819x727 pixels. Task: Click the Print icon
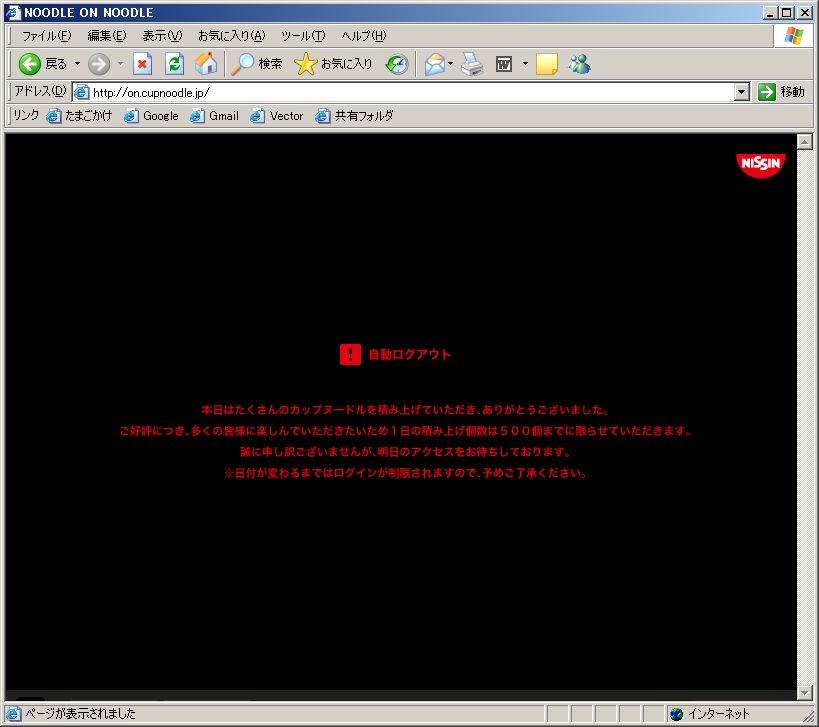coord(472,64)
